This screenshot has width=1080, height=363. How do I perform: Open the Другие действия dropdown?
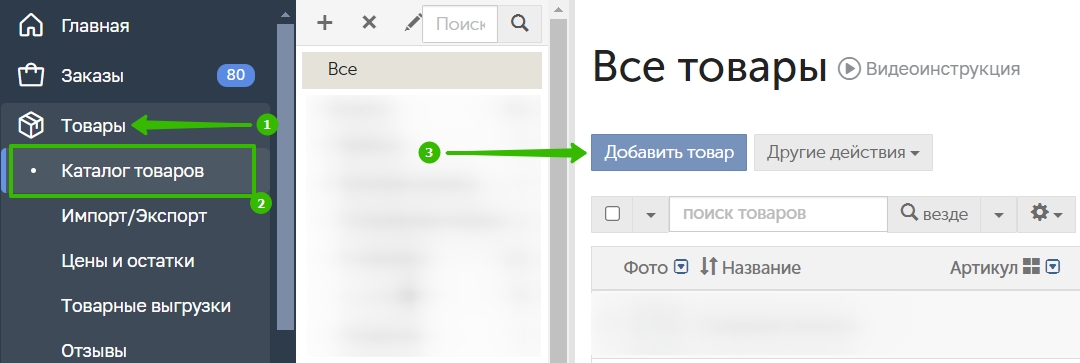(x=843, y=152)
